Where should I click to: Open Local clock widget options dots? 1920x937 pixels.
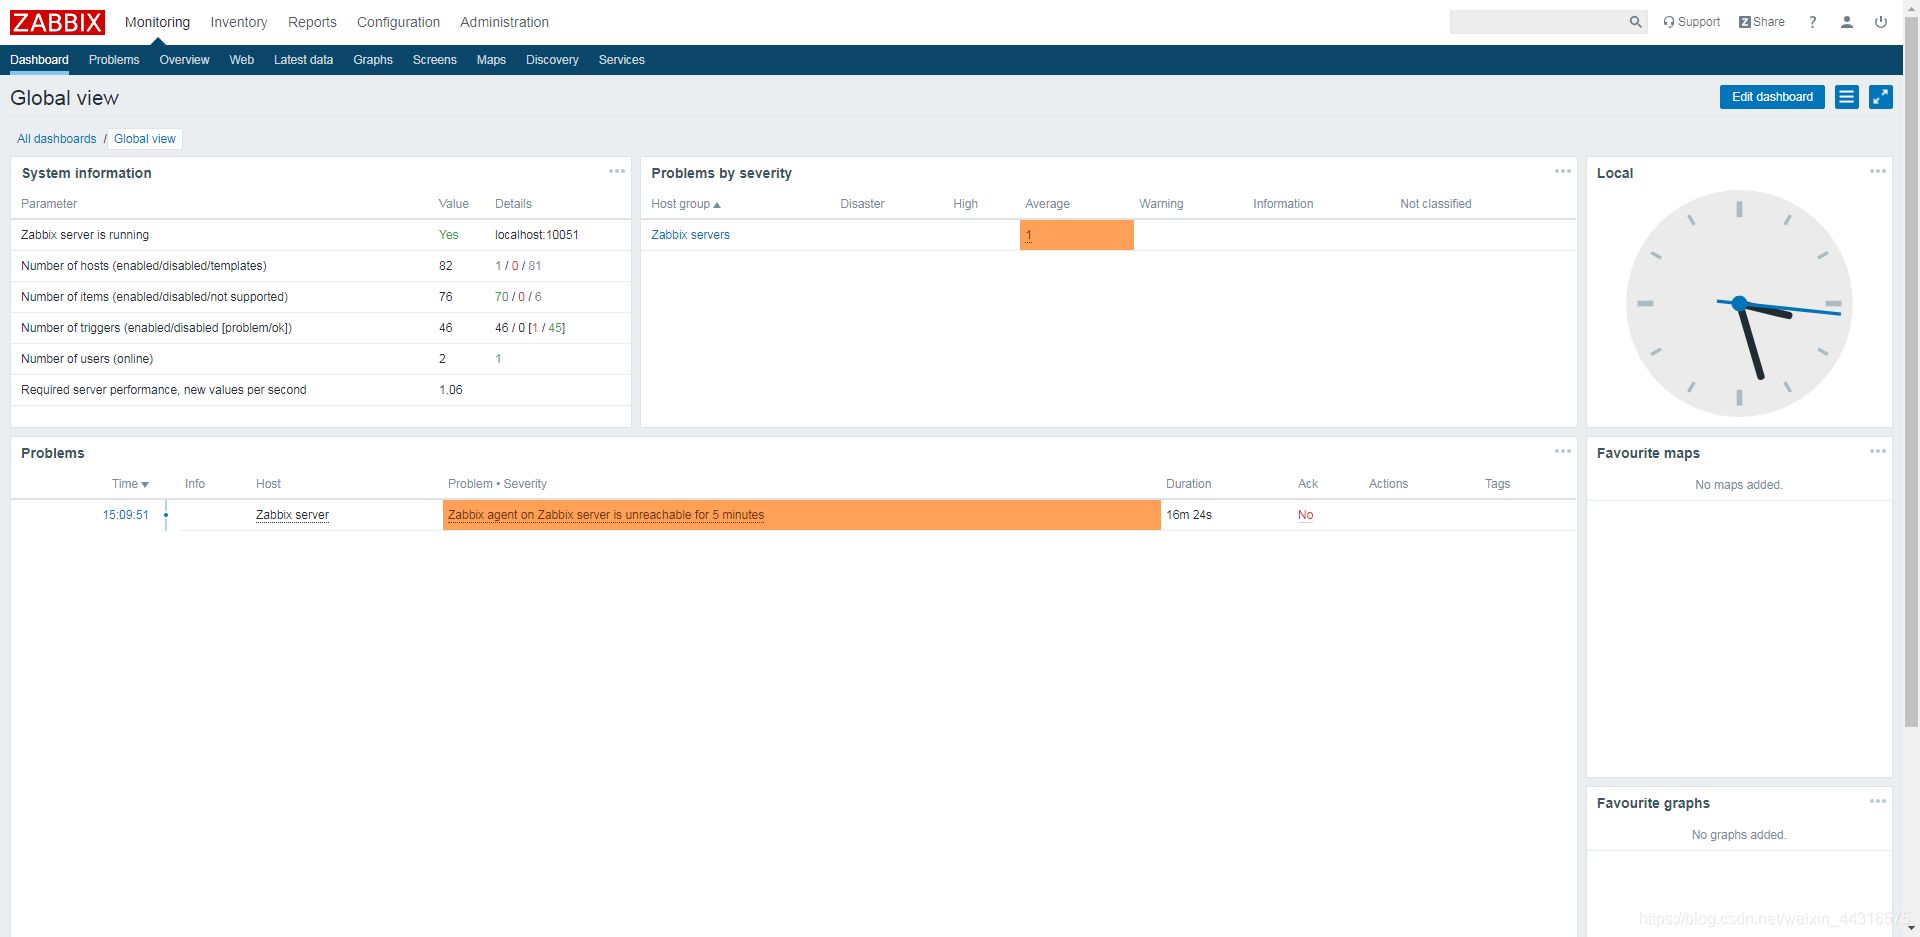coord(1878,171)
